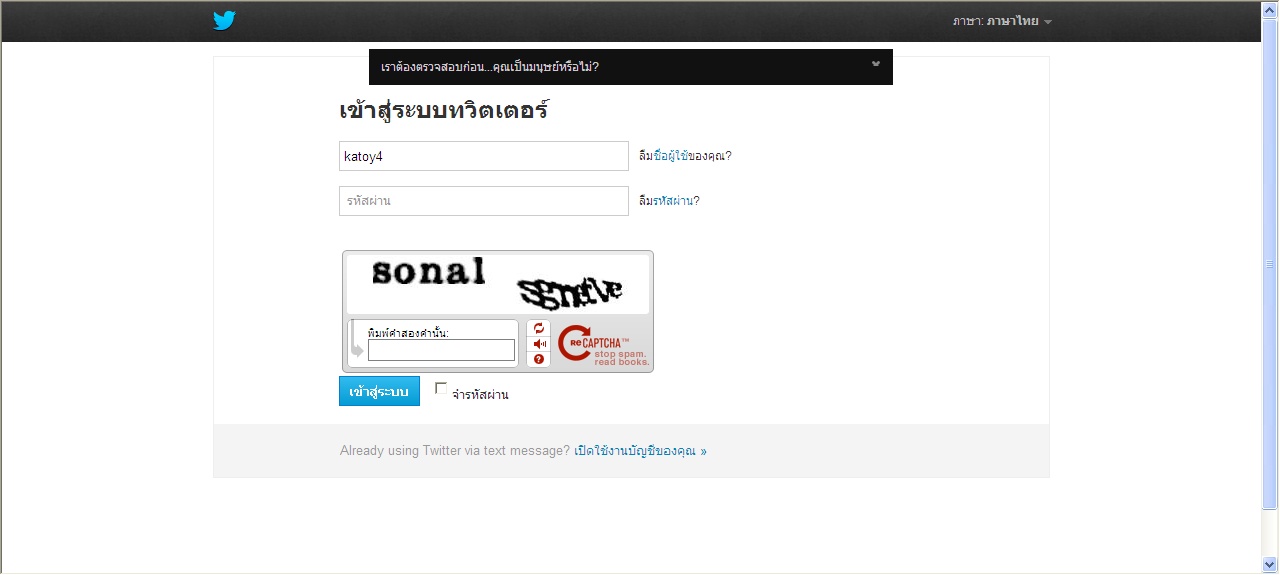Focus the รหัสผ่าน password field

pos(484,201)
